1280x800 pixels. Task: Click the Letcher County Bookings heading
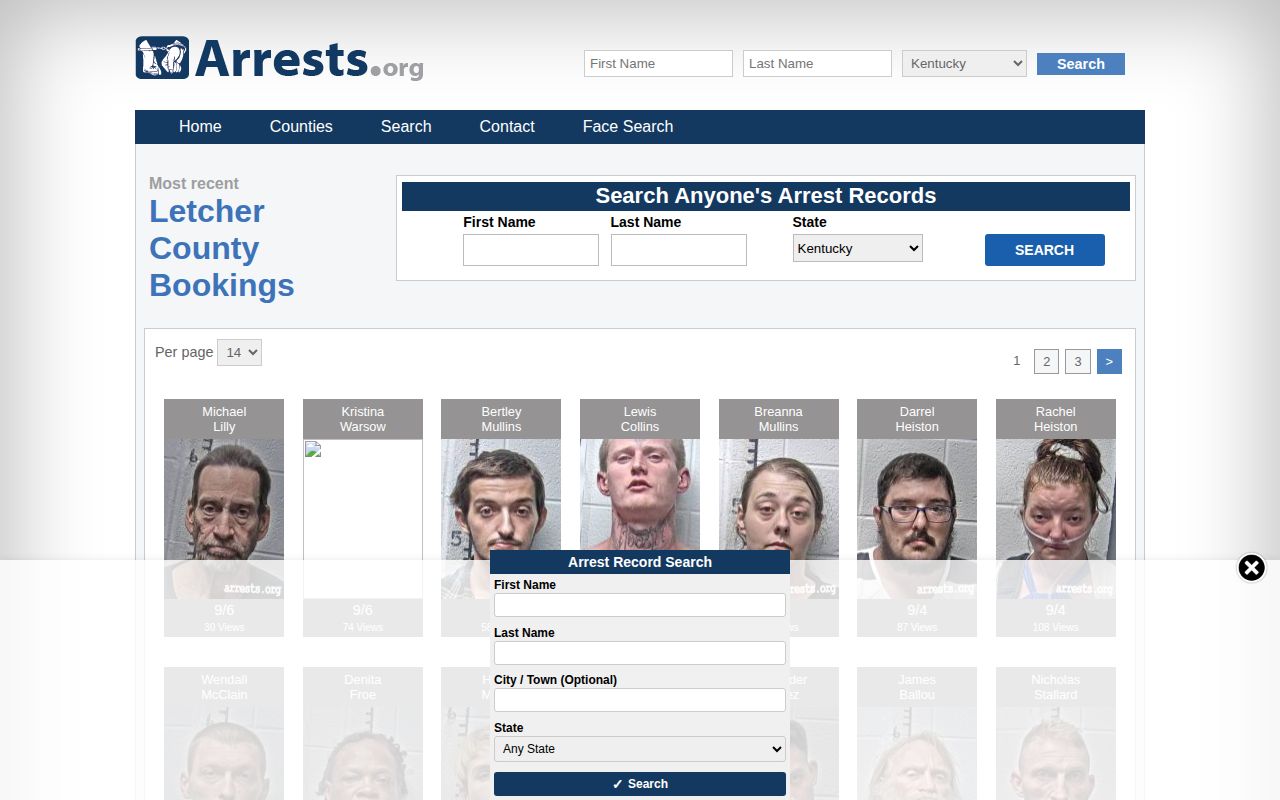(222, 248)
